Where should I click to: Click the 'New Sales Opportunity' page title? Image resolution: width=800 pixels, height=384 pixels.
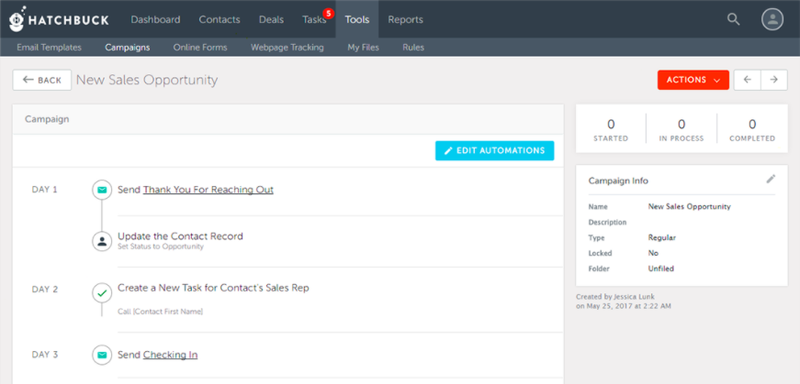click(x=147, y=80)
